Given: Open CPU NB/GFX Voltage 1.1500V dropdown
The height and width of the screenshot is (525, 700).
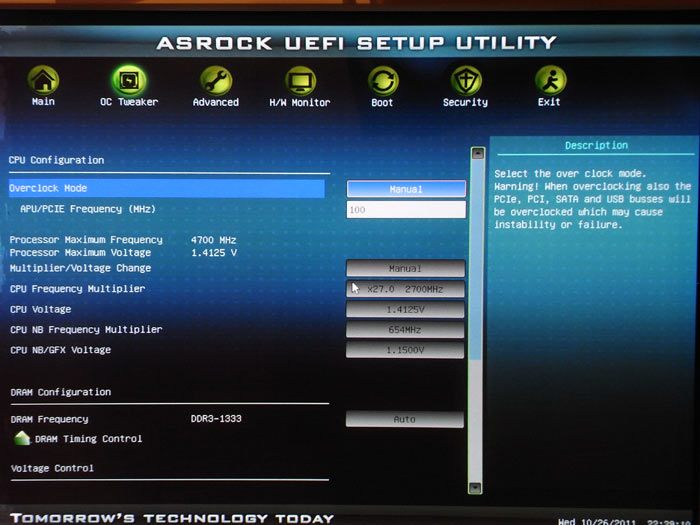Looking at the screenshot, I should pyautogui.click(x=405, y=350).
